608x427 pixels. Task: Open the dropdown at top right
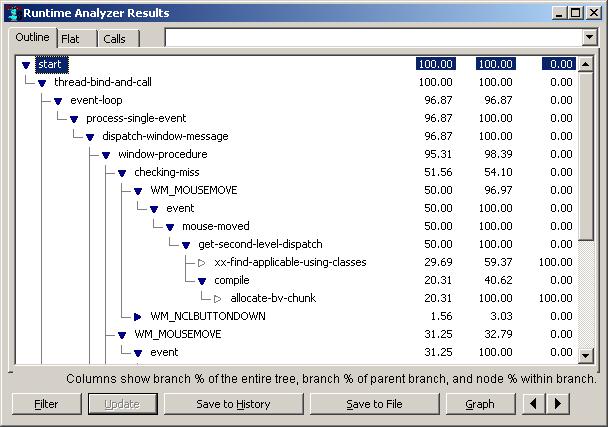[588, 38]
